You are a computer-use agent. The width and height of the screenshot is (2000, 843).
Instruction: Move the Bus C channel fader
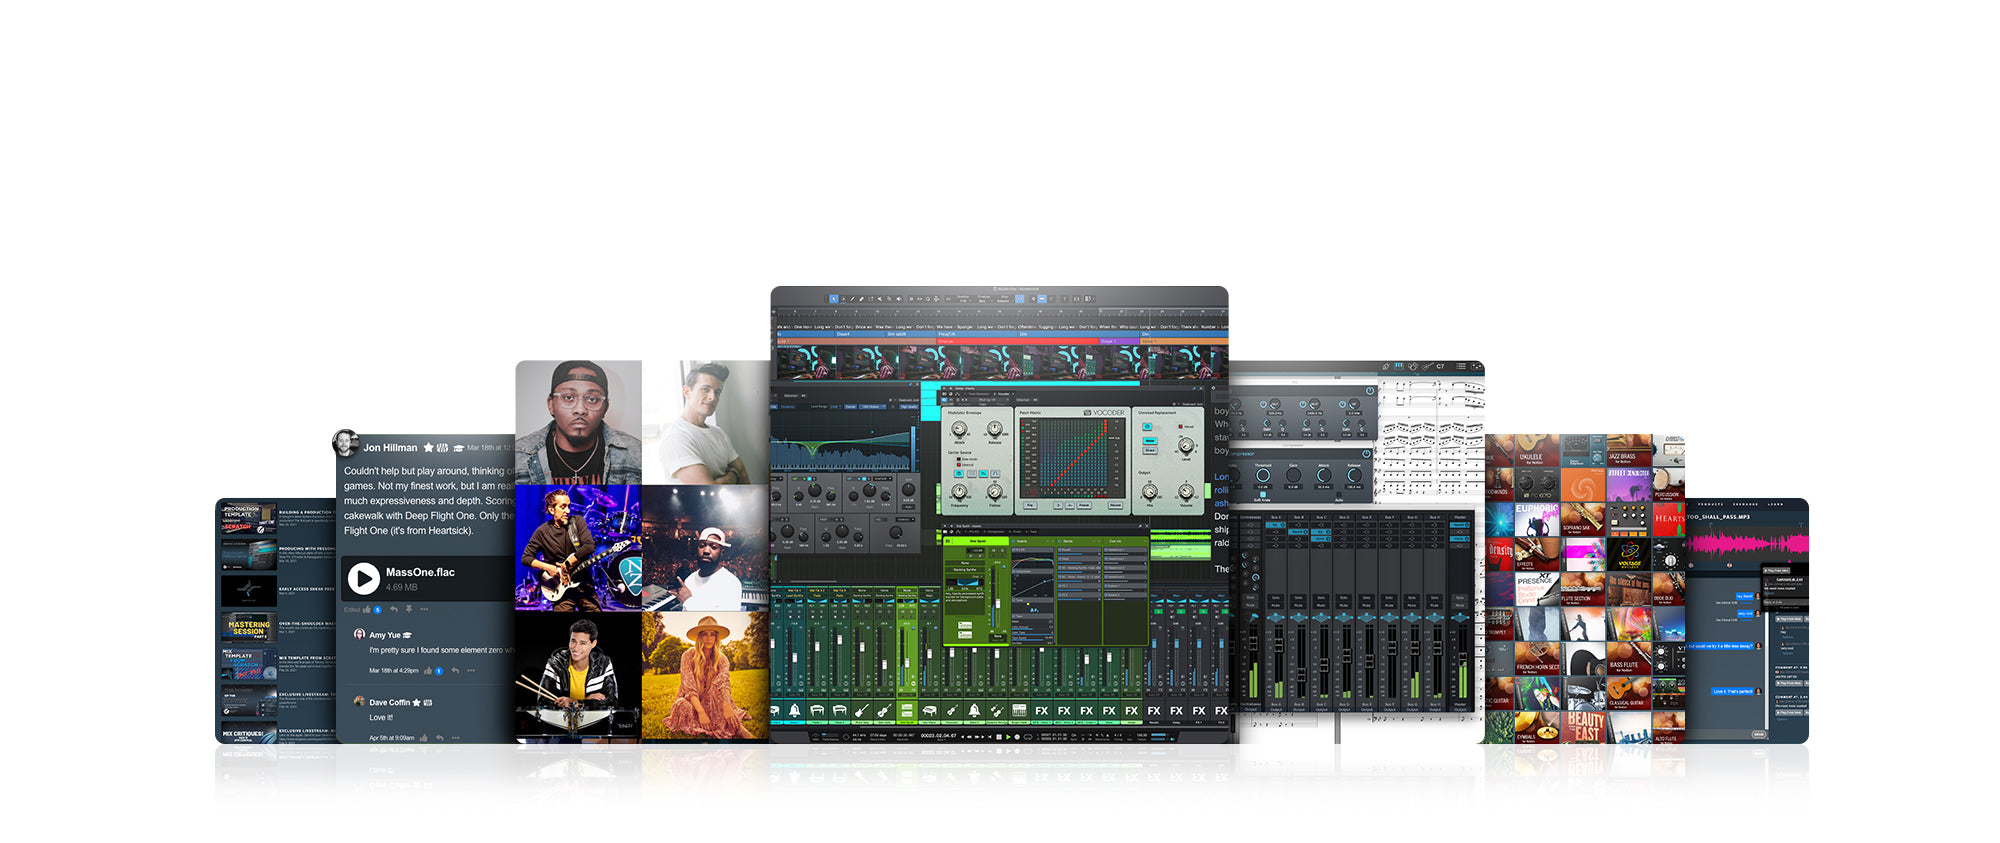[1324, 665]
